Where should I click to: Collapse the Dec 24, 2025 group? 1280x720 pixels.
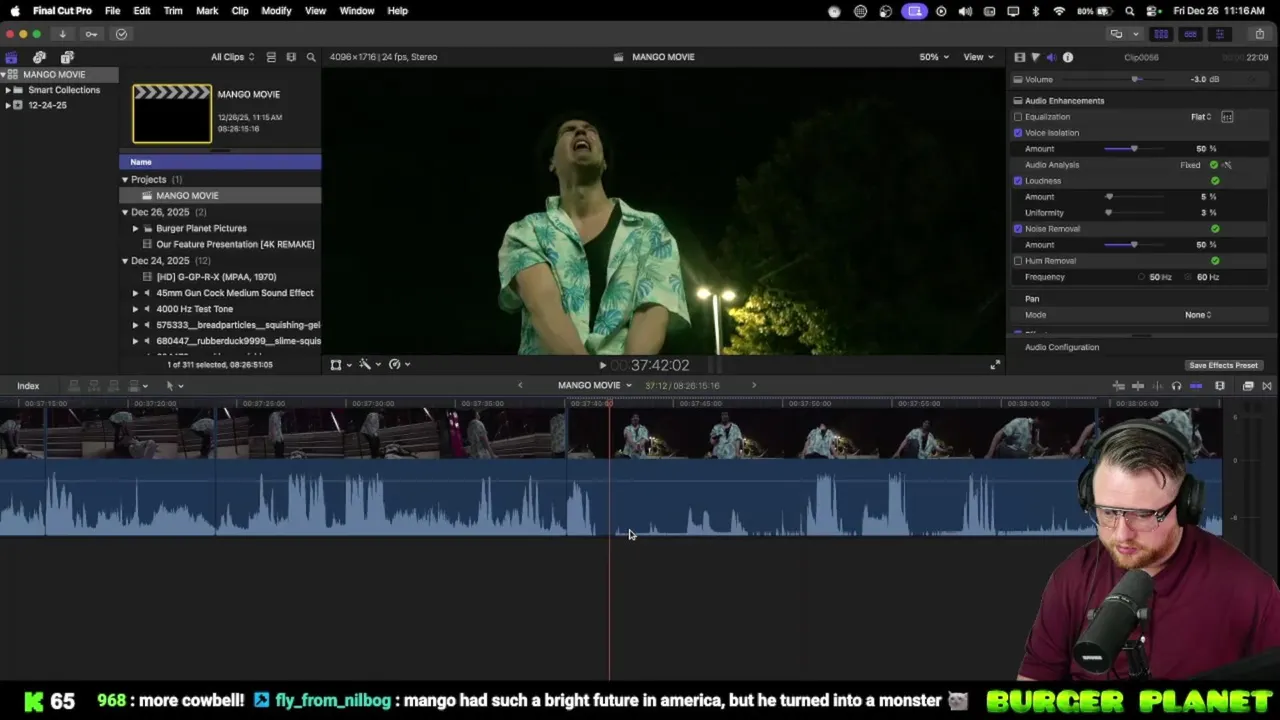point(125,261)
